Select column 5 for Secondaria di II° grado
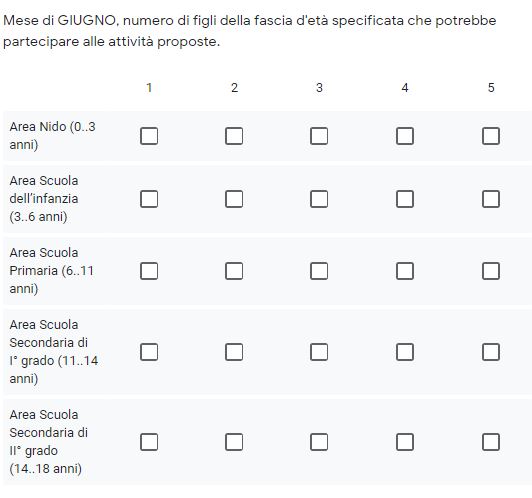Viewport: 532px width, 498px height. pyautogui.click(x=491, y=442)
